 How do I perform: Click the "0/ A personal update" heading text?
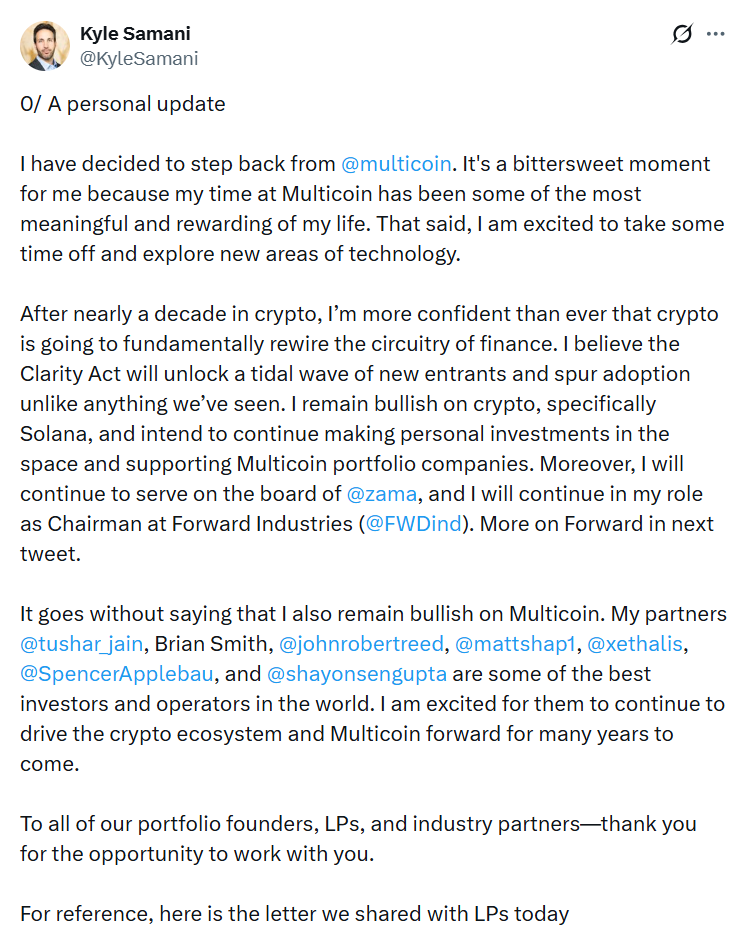tap(123, 104)
